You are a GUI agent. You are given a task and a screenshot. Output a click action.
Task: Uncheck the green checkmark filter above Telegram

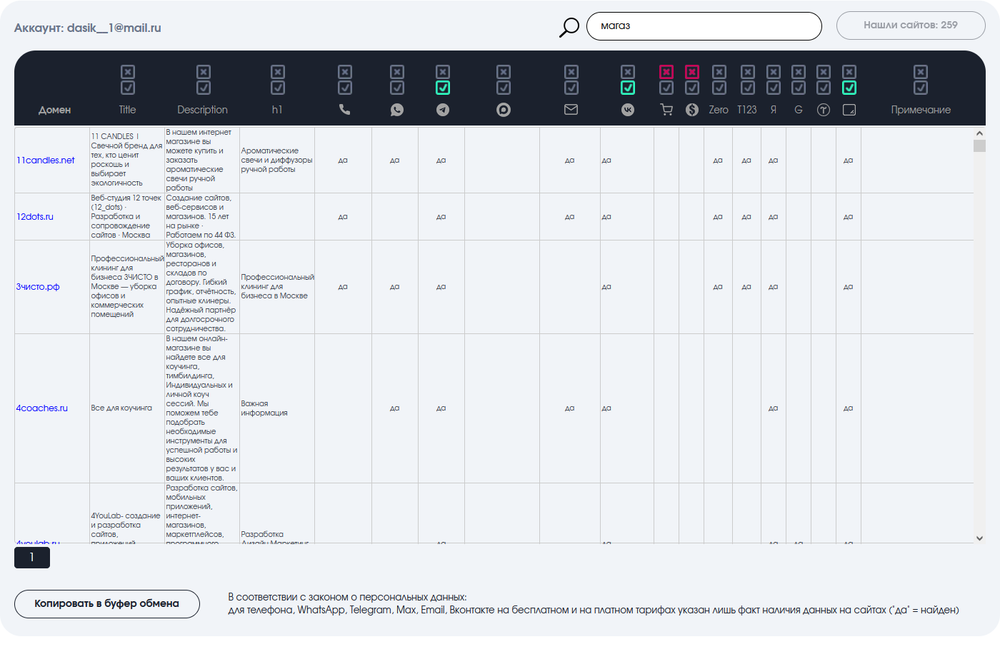pyautogui.click(x=443, y=88)
